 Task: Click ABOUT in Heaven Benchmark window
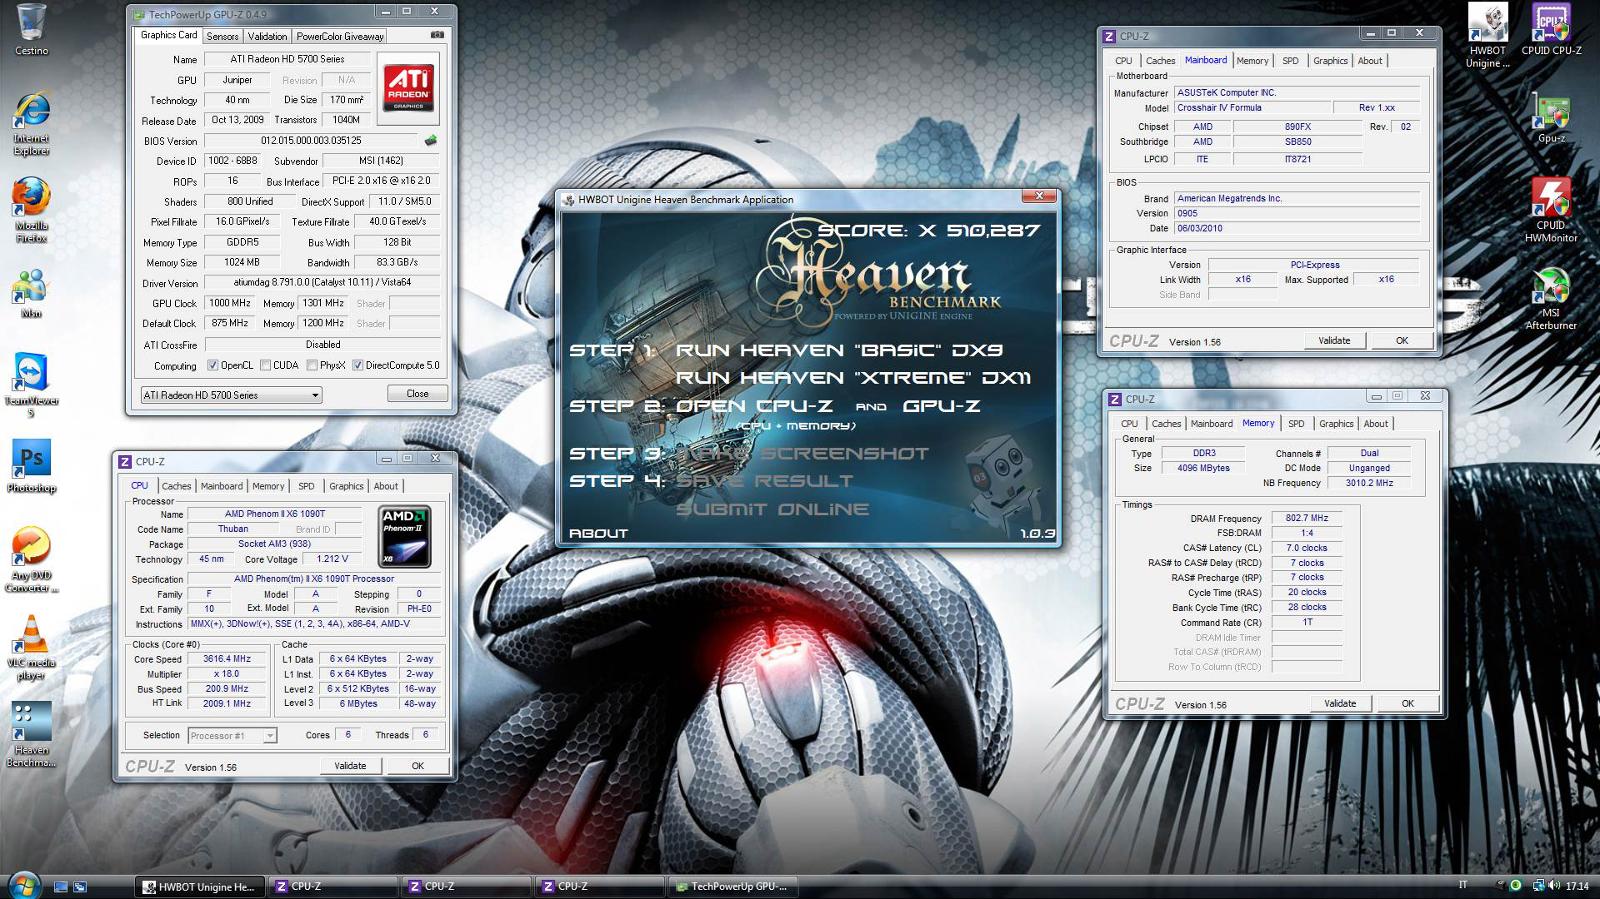point(598,533)
